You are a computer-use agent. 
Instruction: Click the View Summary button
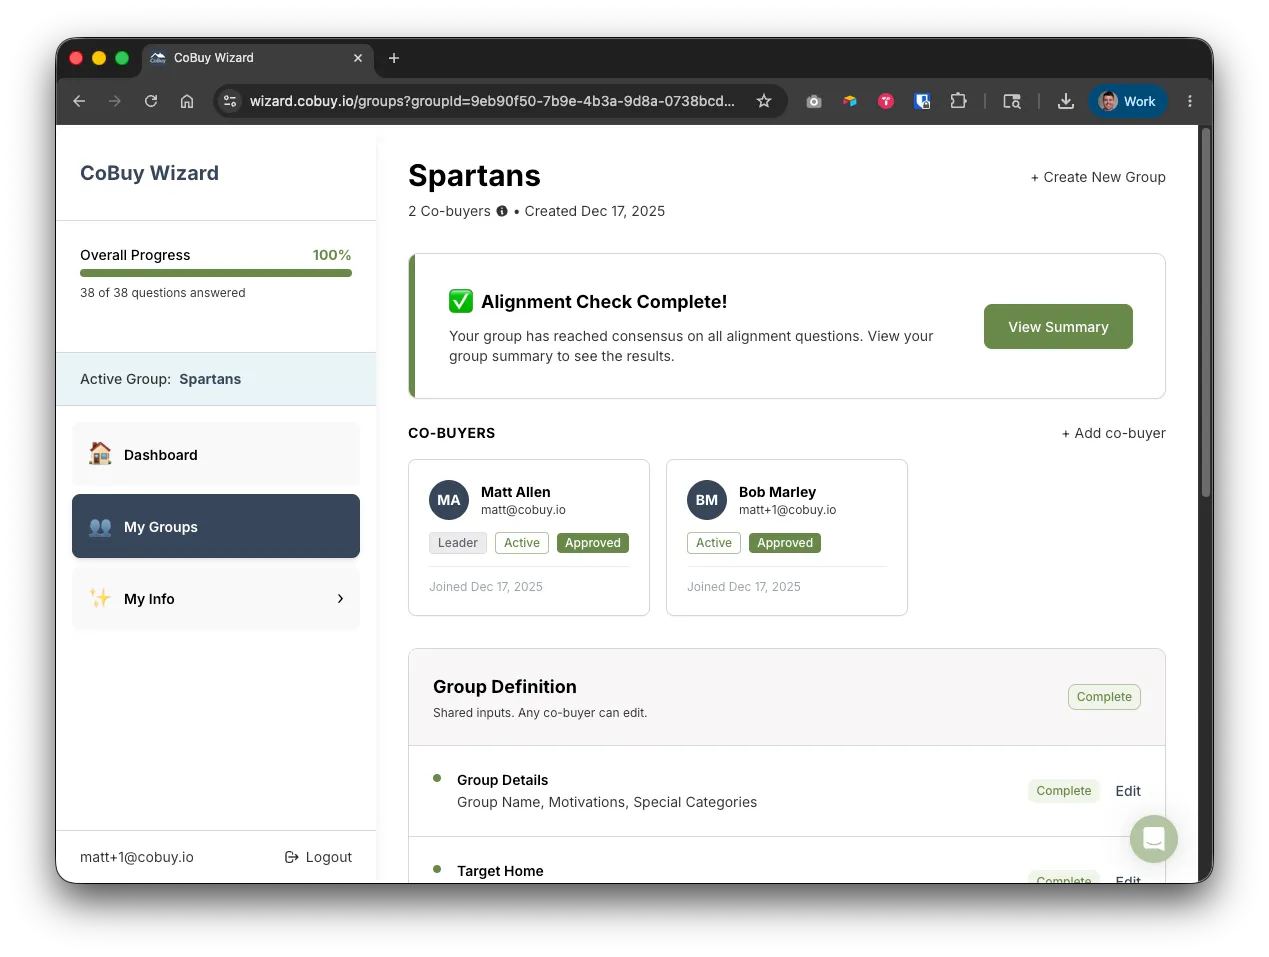point(1058,327)
